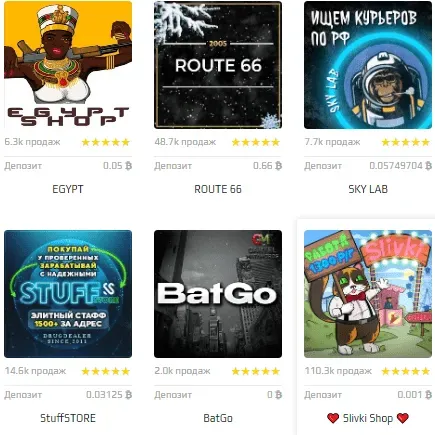This screenshot has width=435, height=435.
Task: Click the EGYPT shop name link
Action: tap(68, 189)
